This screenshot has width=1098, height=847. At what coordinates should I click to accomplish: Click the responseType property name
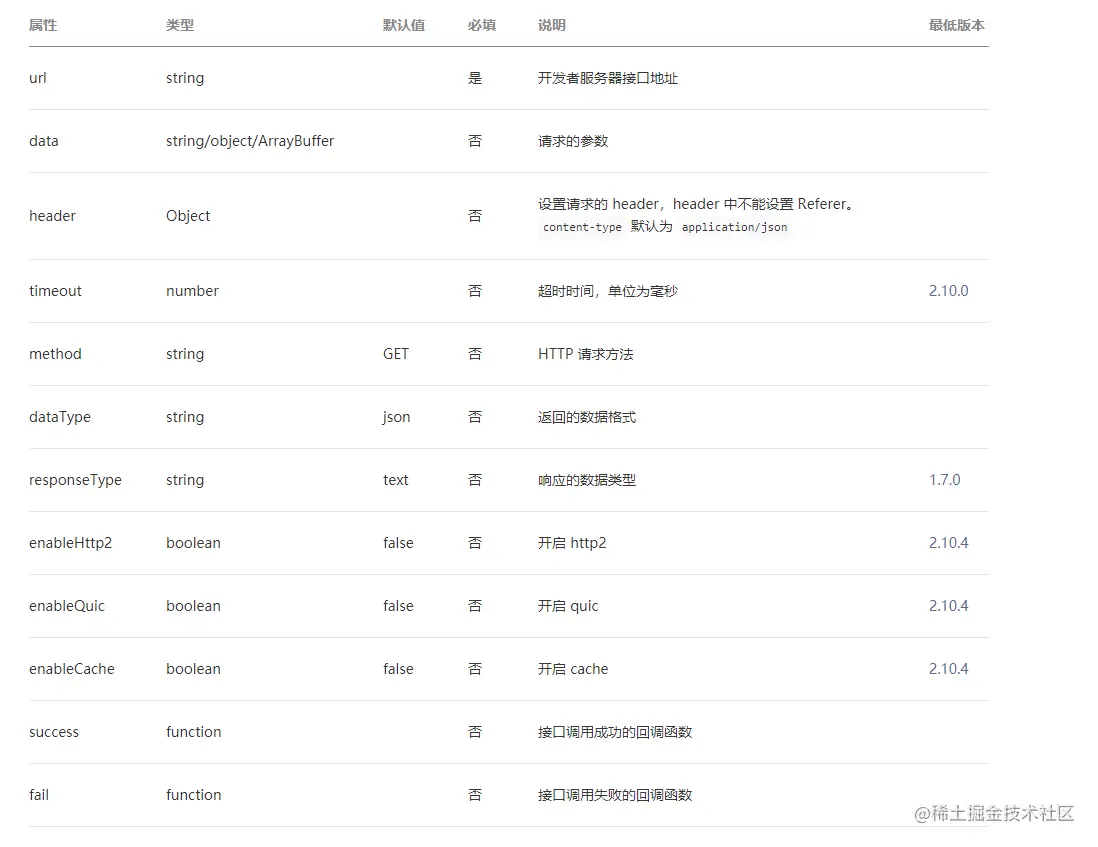click(75, 480)
